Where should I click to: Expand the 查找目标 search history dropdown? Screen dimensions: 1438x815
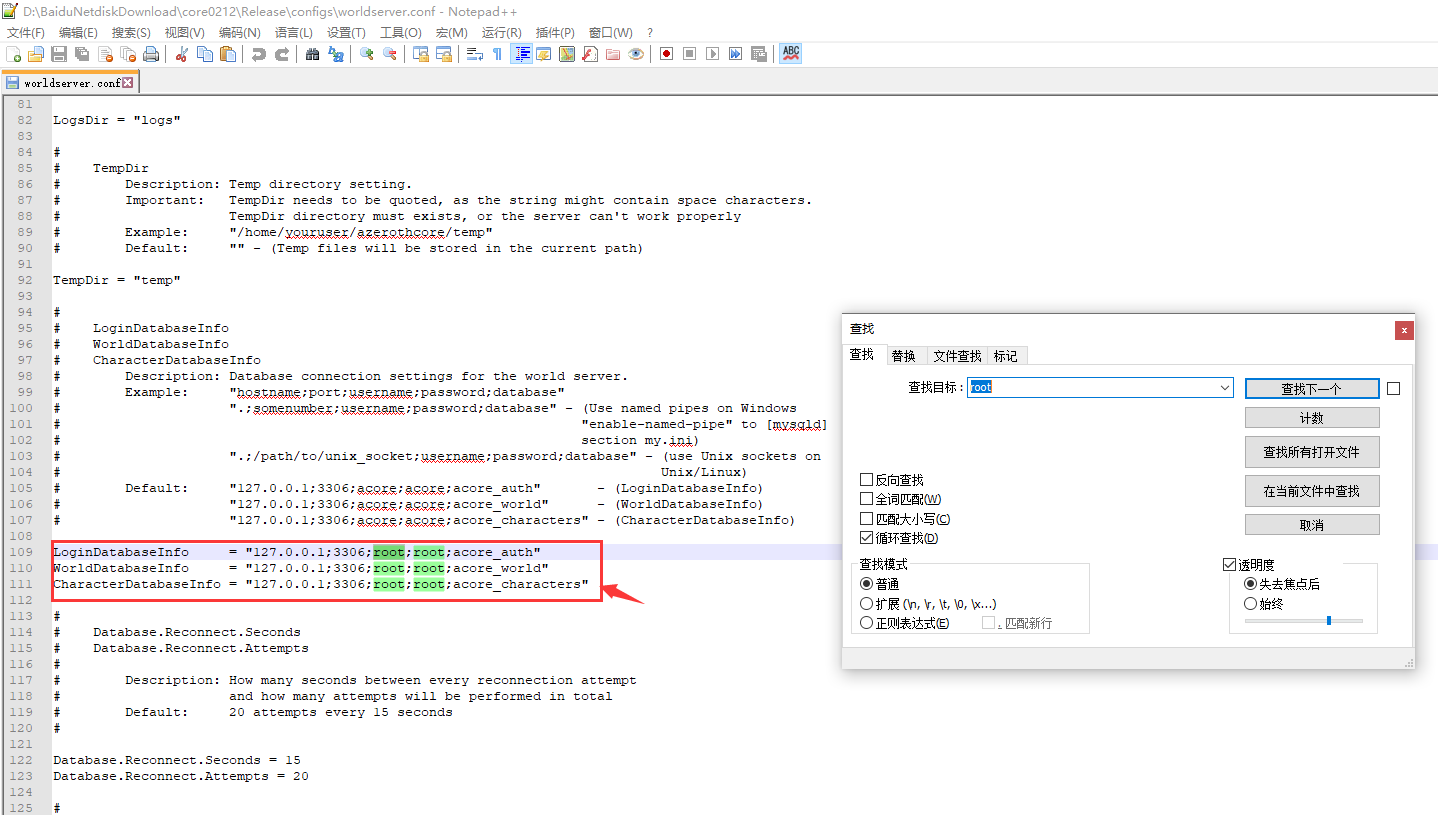1225,388
